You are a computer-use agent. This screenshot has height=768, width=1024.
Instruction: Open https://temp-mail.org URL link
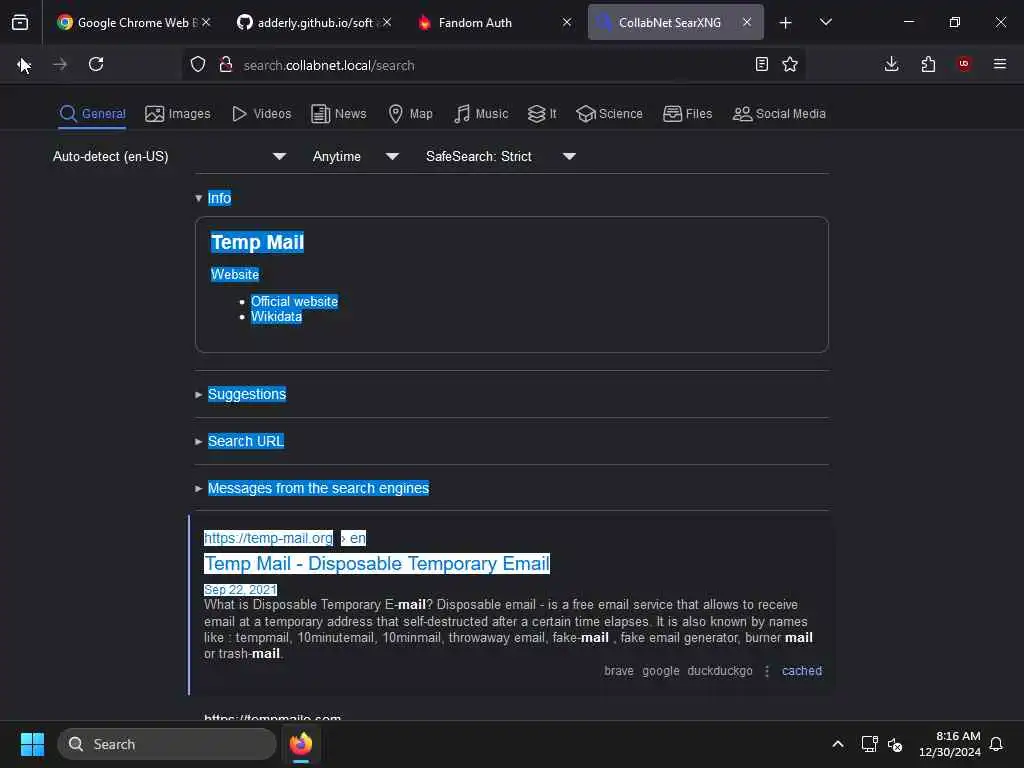tap(268, 538)
